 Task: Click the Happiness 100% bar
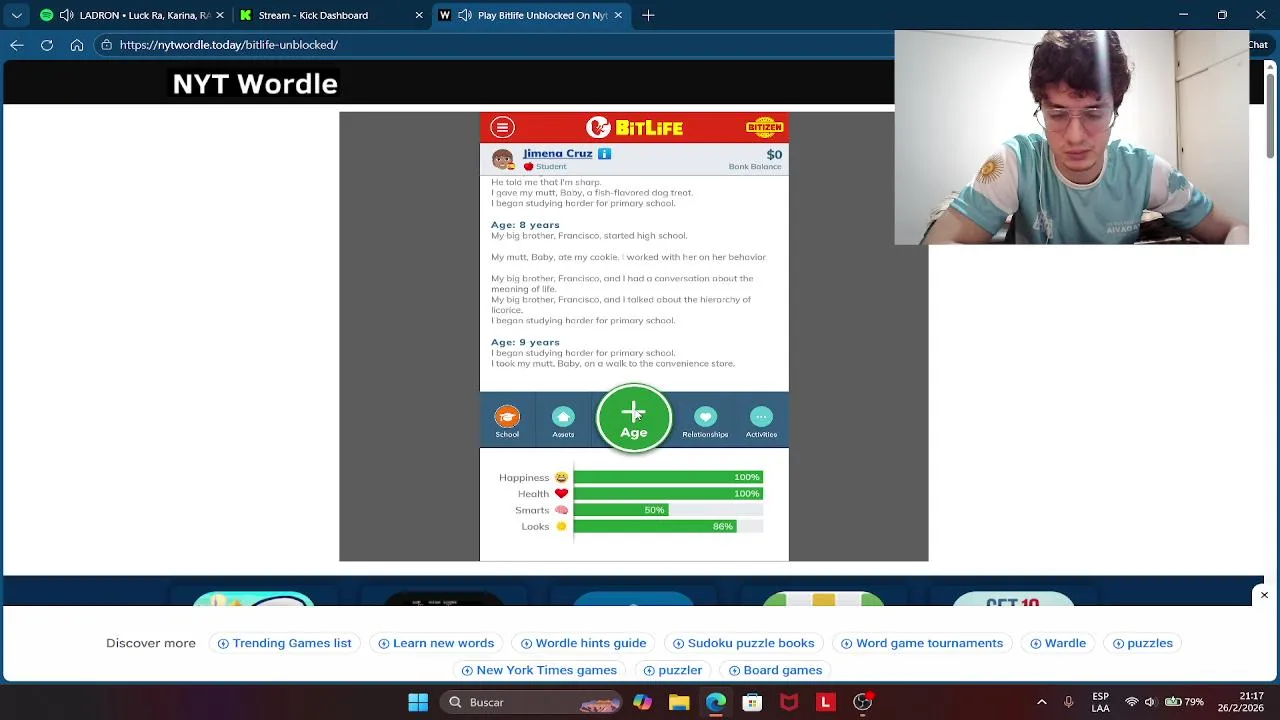tap(668, 477)
